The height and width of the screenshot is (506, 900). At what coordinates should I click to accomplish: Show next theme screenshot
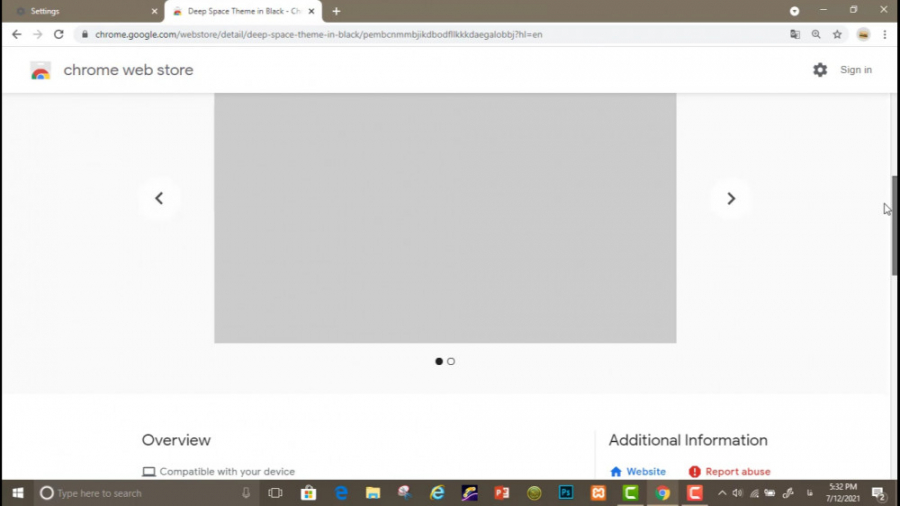pos(731,198)
